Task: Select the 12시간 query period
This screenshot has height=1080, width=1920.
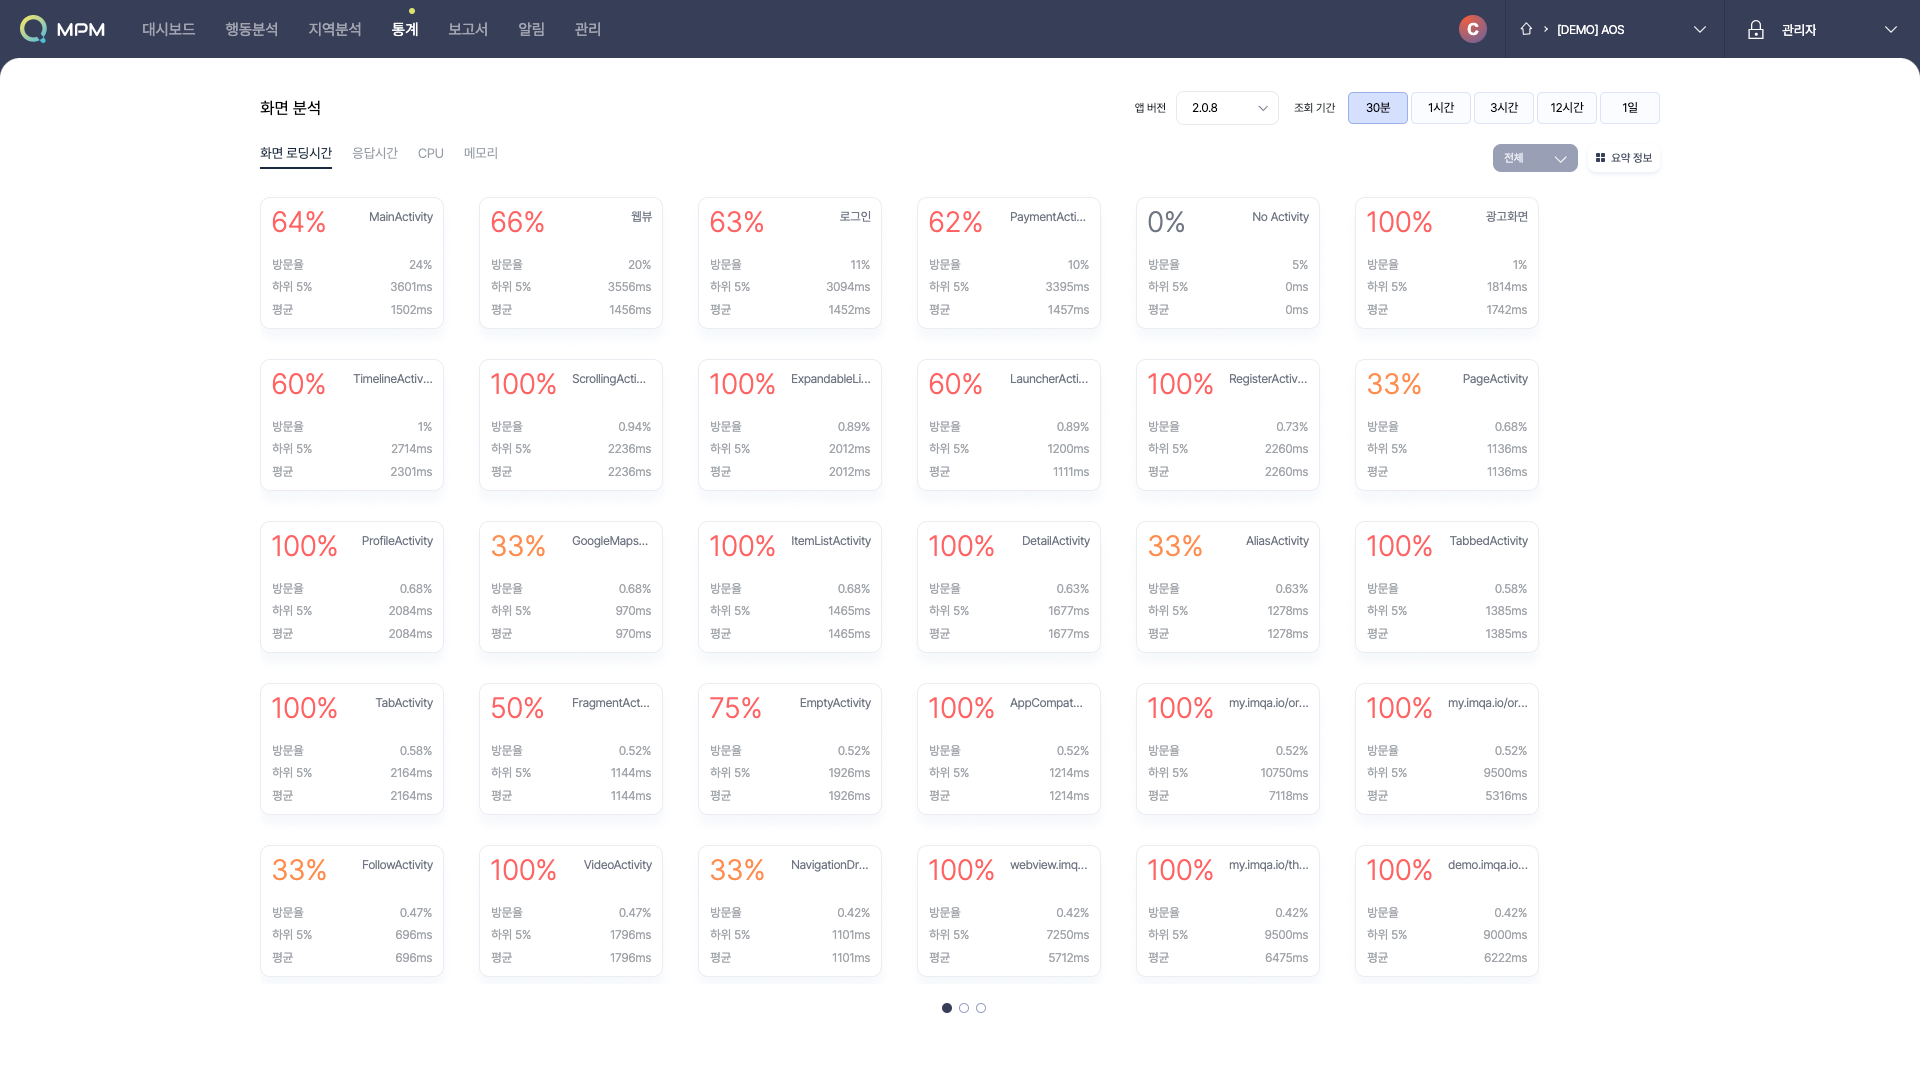Action: tap(1566, 108)
